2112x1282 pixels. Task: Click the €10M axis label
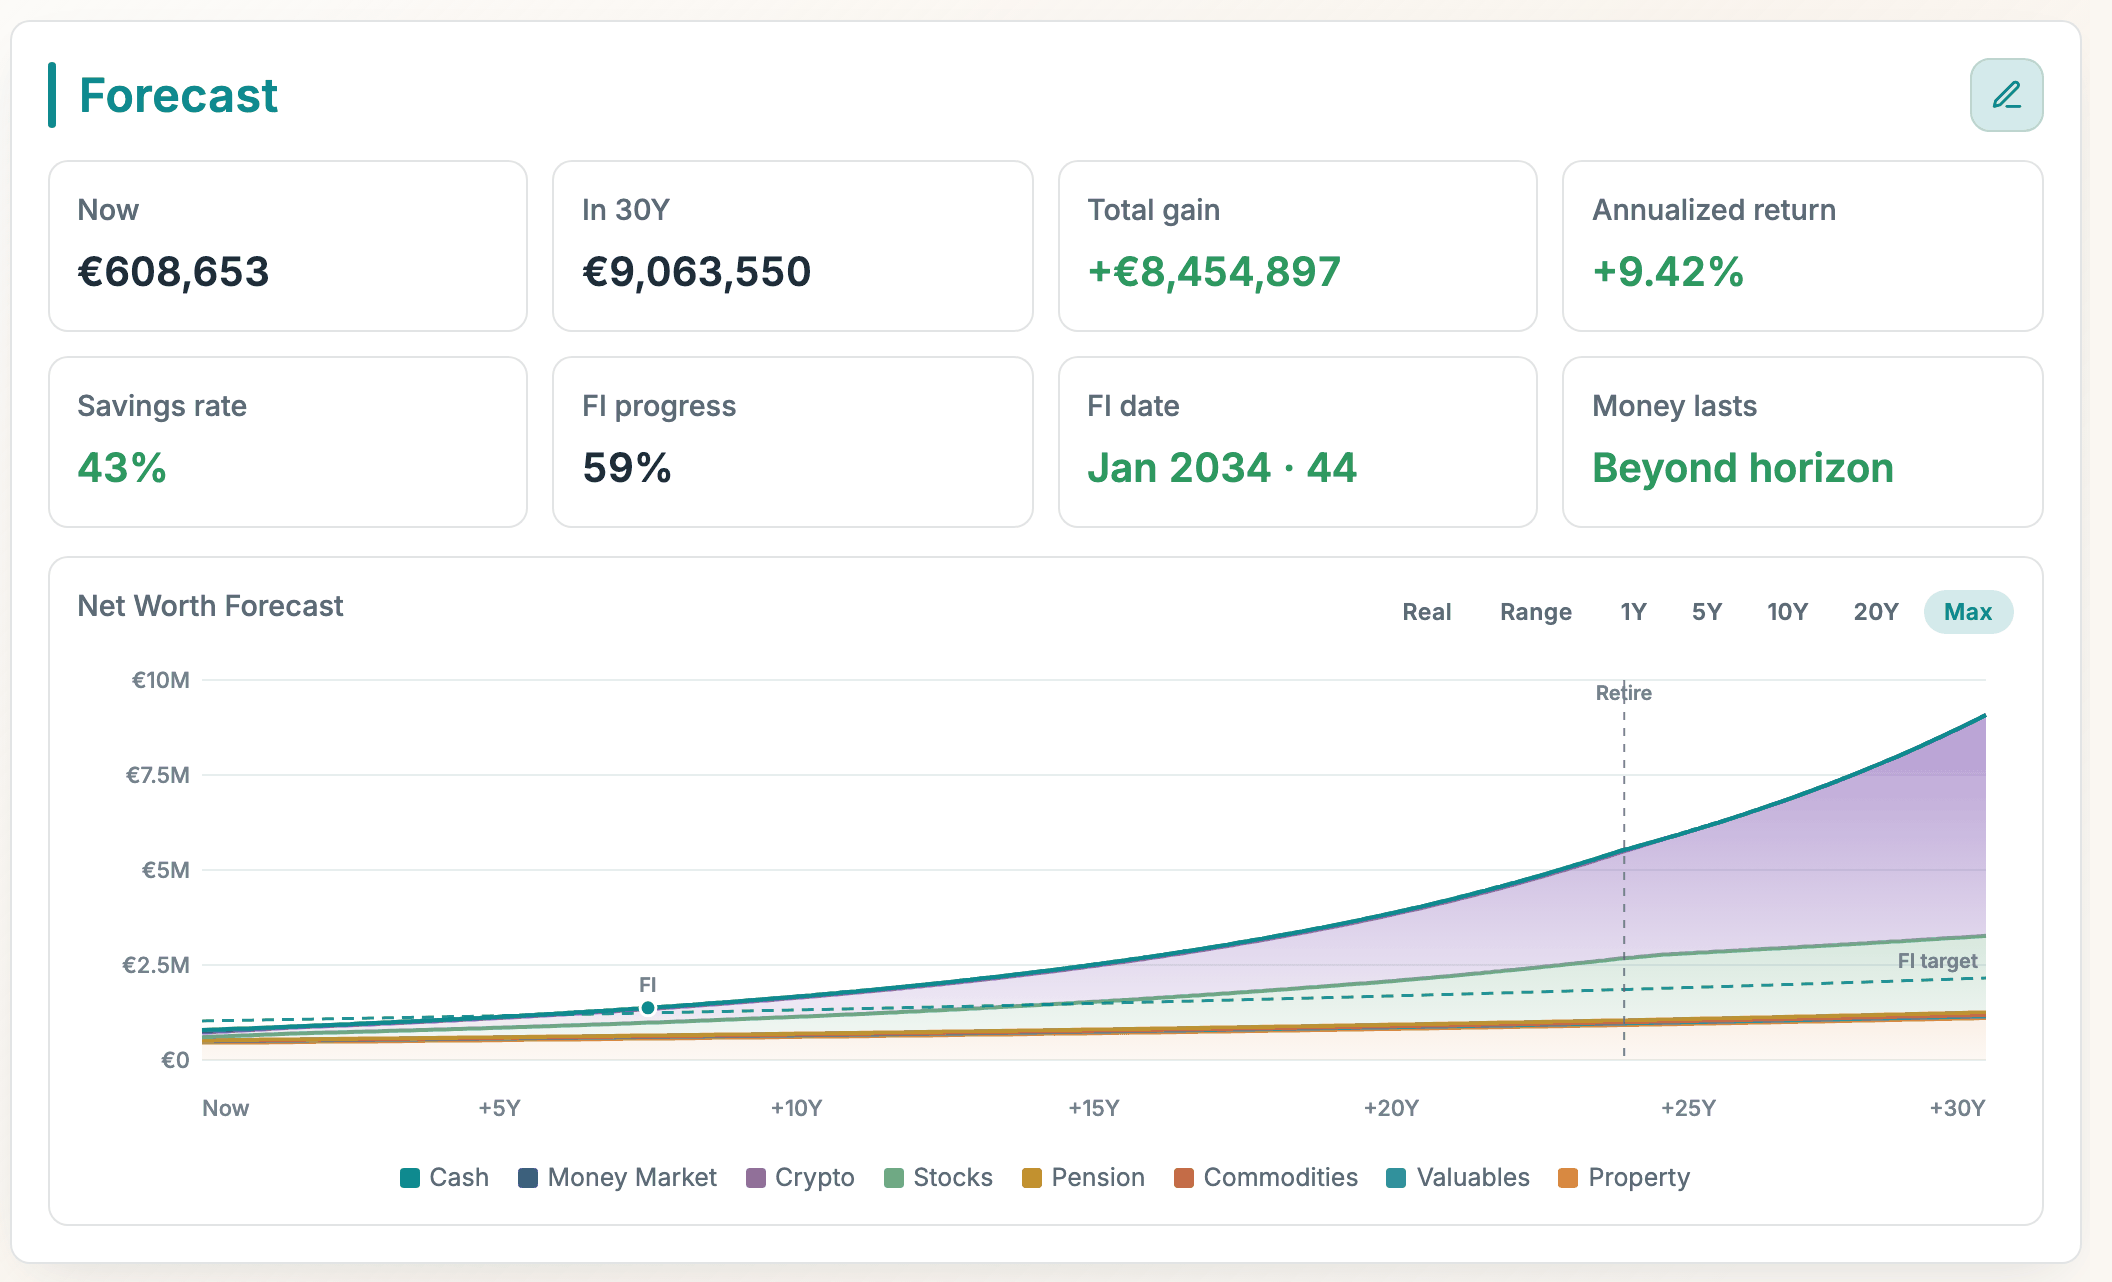tap(161, 680)
